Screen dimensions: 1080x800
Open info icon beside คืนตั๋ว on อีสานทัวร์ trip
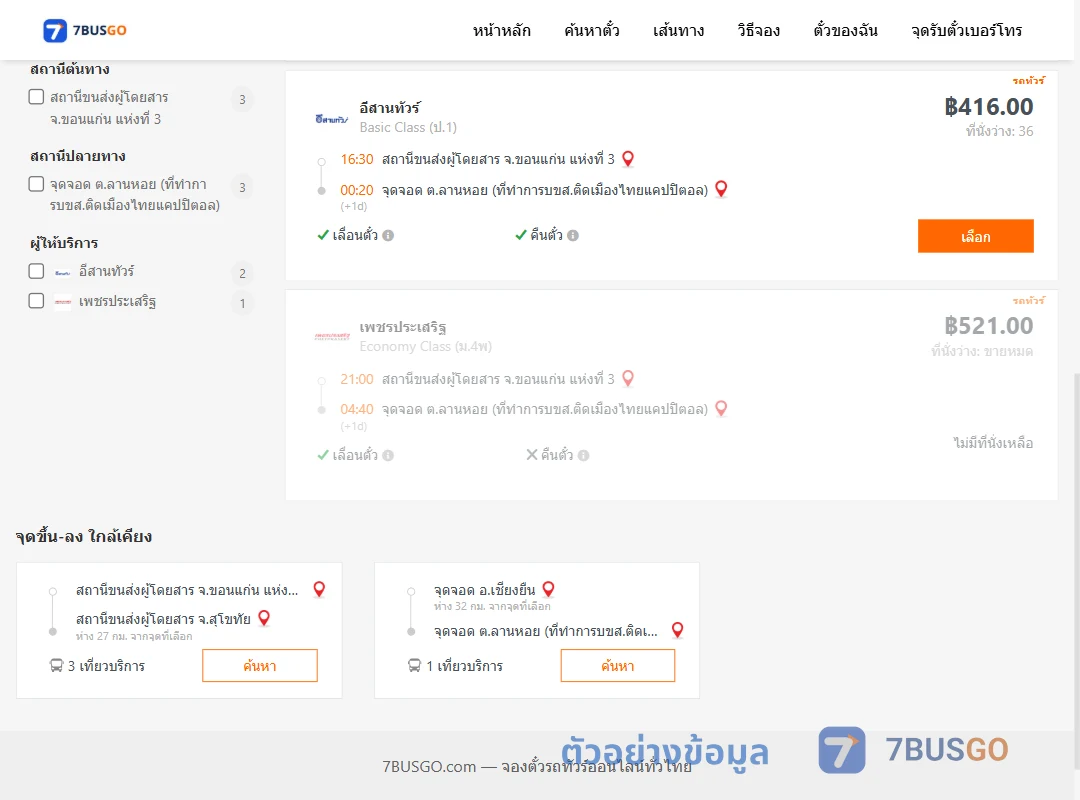coord(573,236)
